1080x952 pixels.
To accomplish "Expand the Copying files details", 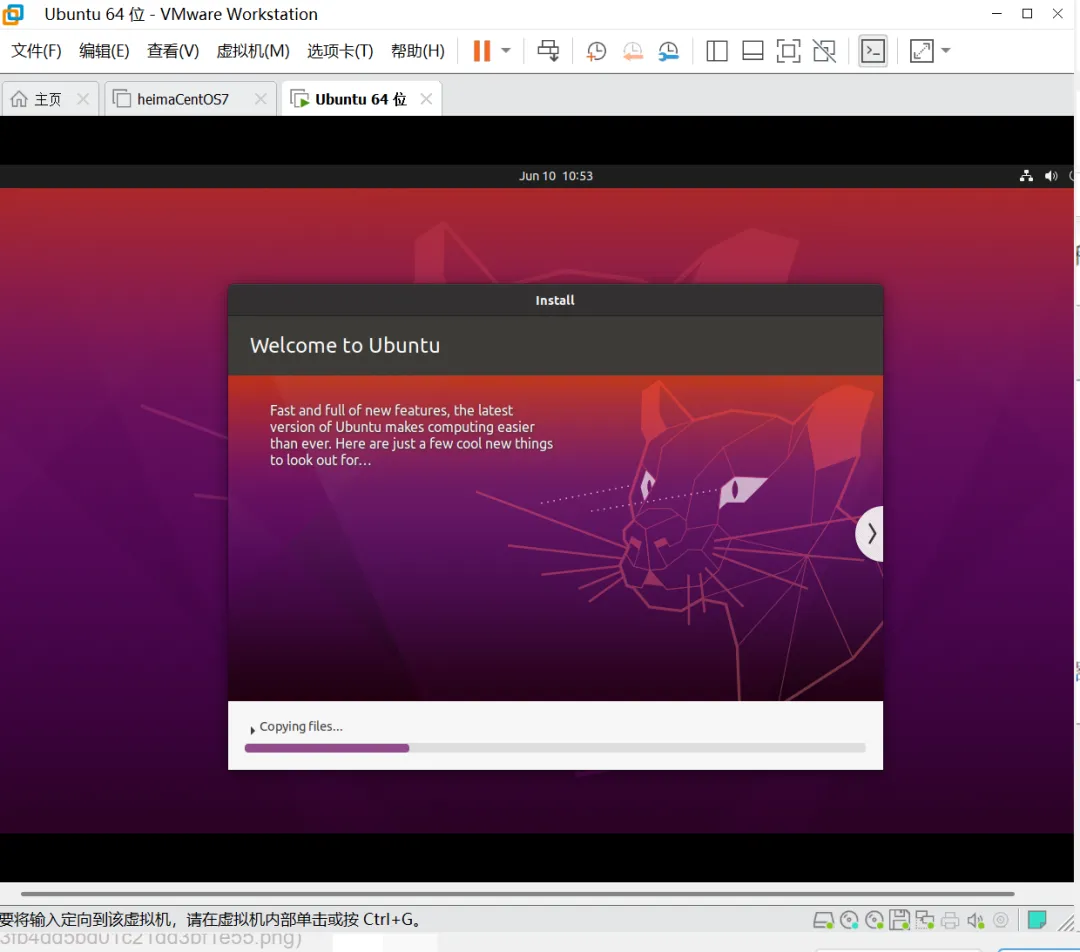I will point(252,729).
